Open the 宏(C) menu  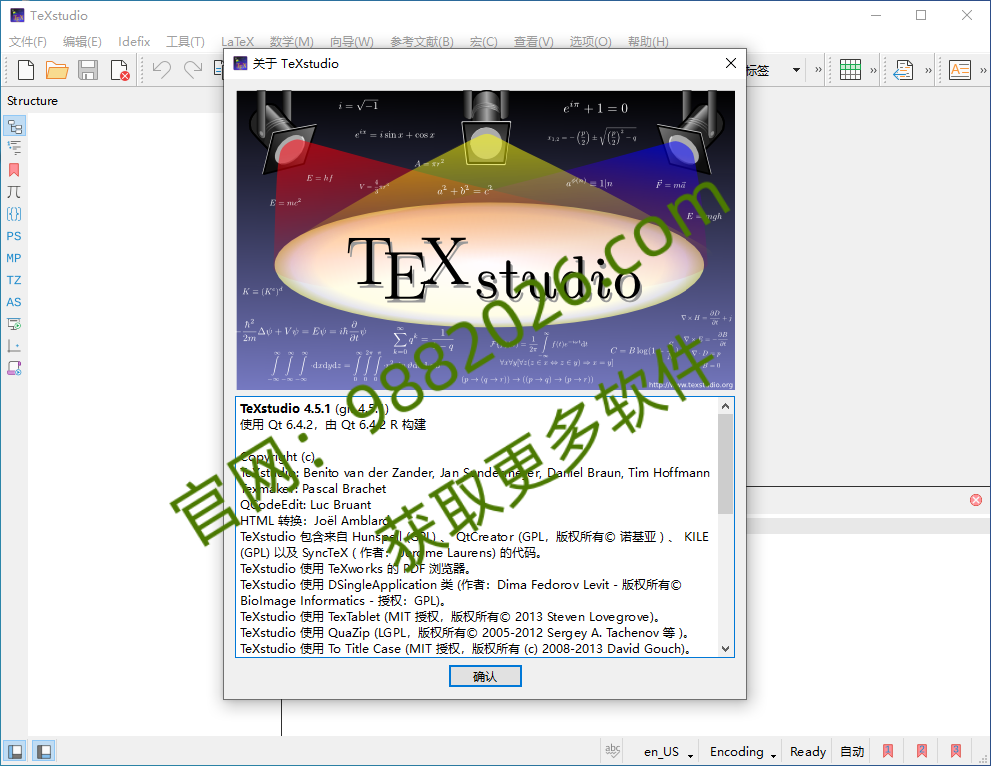point(483,42)
